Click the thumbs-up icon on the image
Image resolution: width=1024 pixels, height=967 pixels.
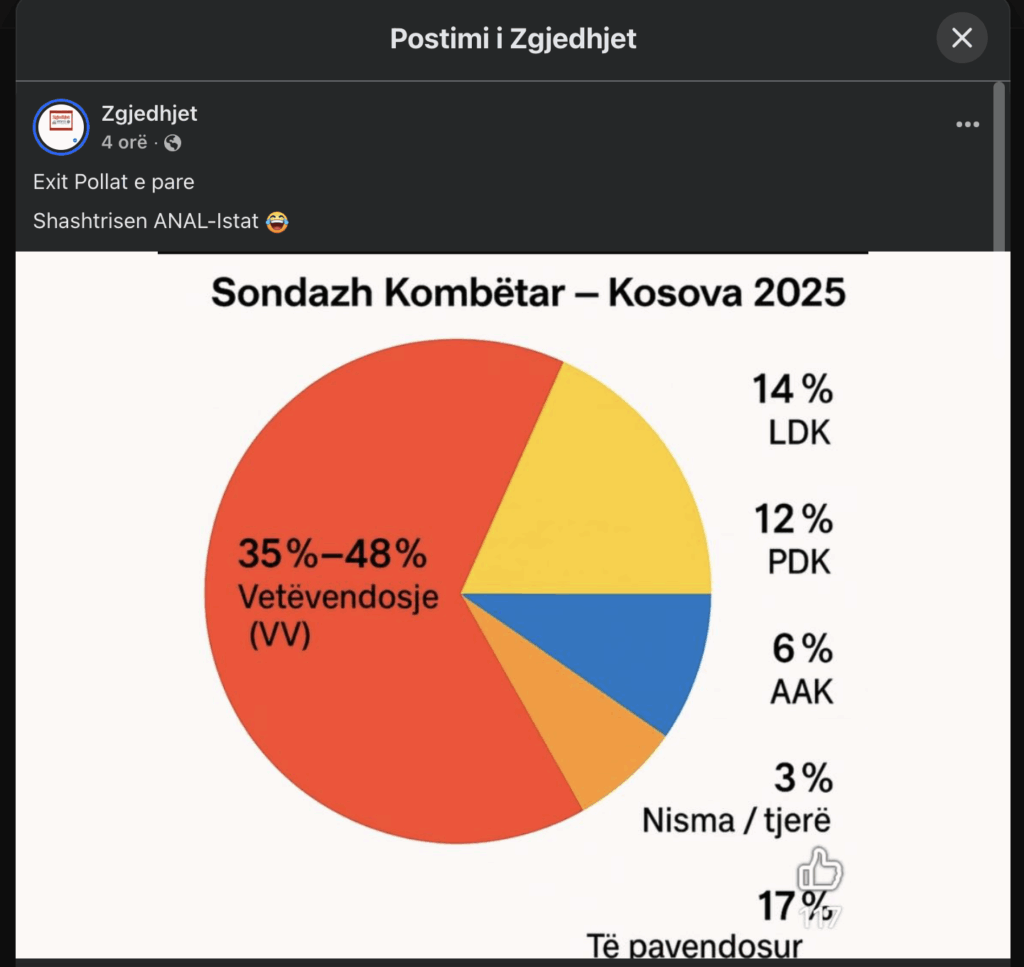820,870
